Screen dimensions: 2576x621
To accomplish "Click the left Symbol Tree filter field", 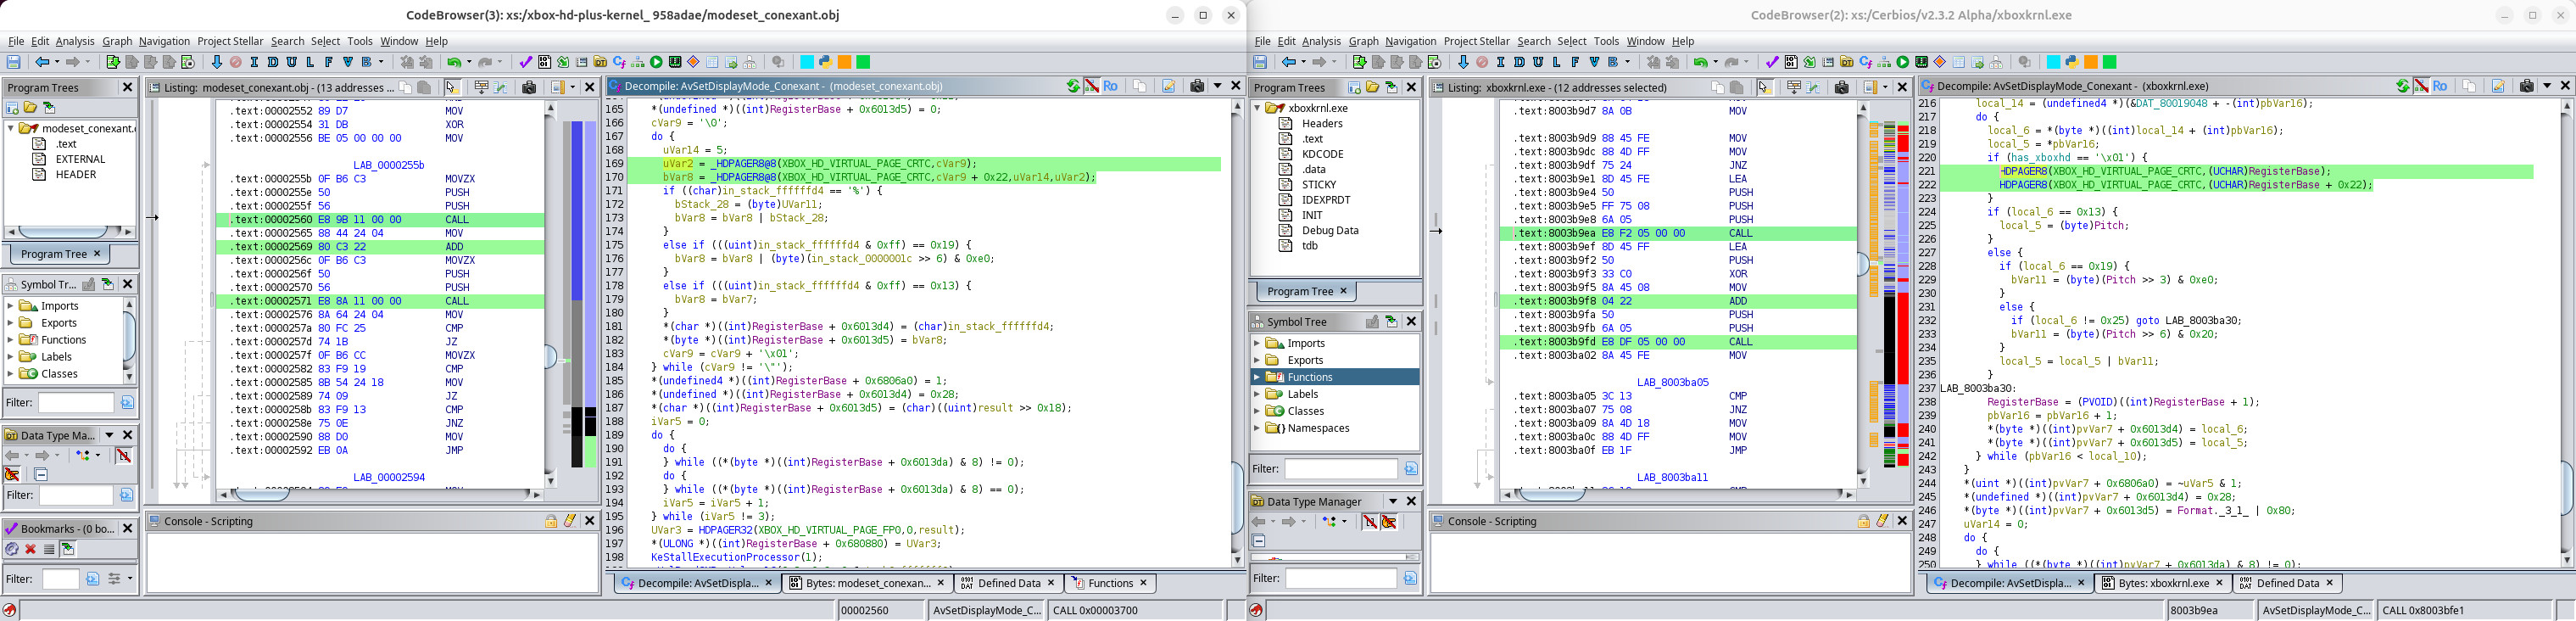I will point(76,402).
